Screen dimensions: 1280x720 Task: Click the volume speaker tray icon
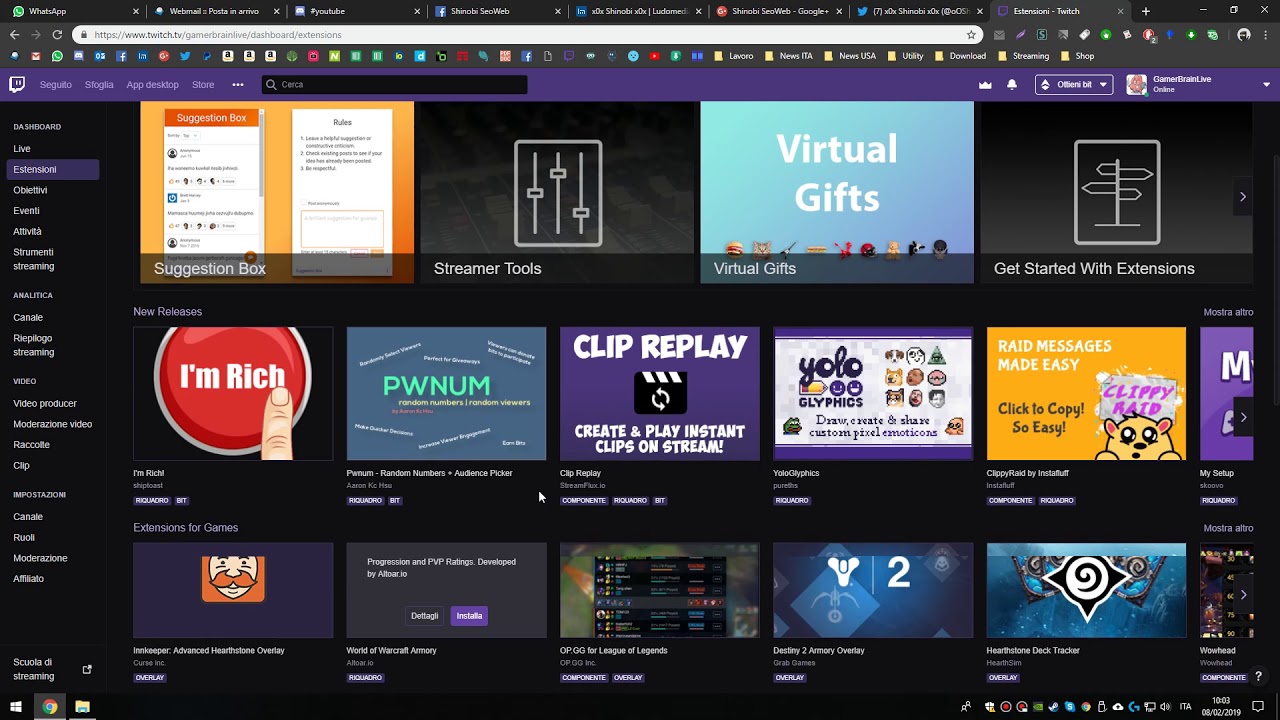pos(1165,707)
